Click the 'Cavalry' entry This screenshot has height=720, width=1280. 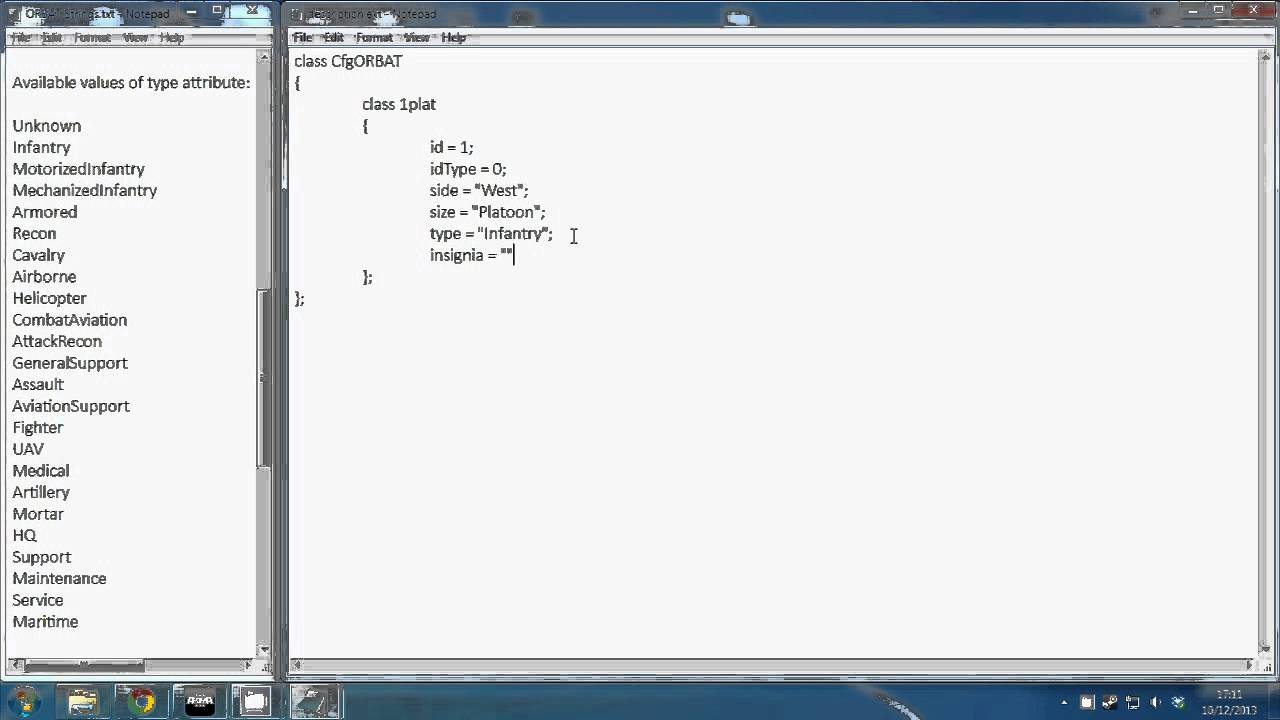[x=39, y=255]
